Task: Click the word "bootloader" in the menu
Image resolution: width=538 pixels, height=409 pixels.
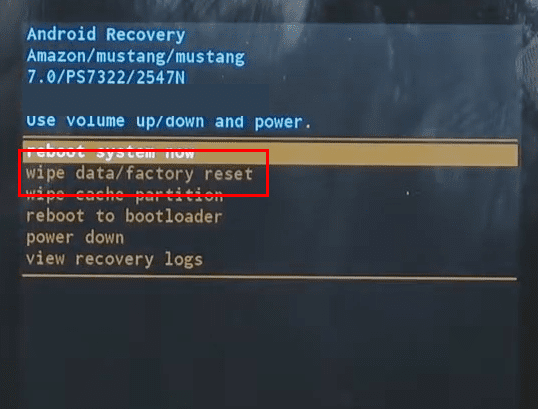Action: (174, 216)
